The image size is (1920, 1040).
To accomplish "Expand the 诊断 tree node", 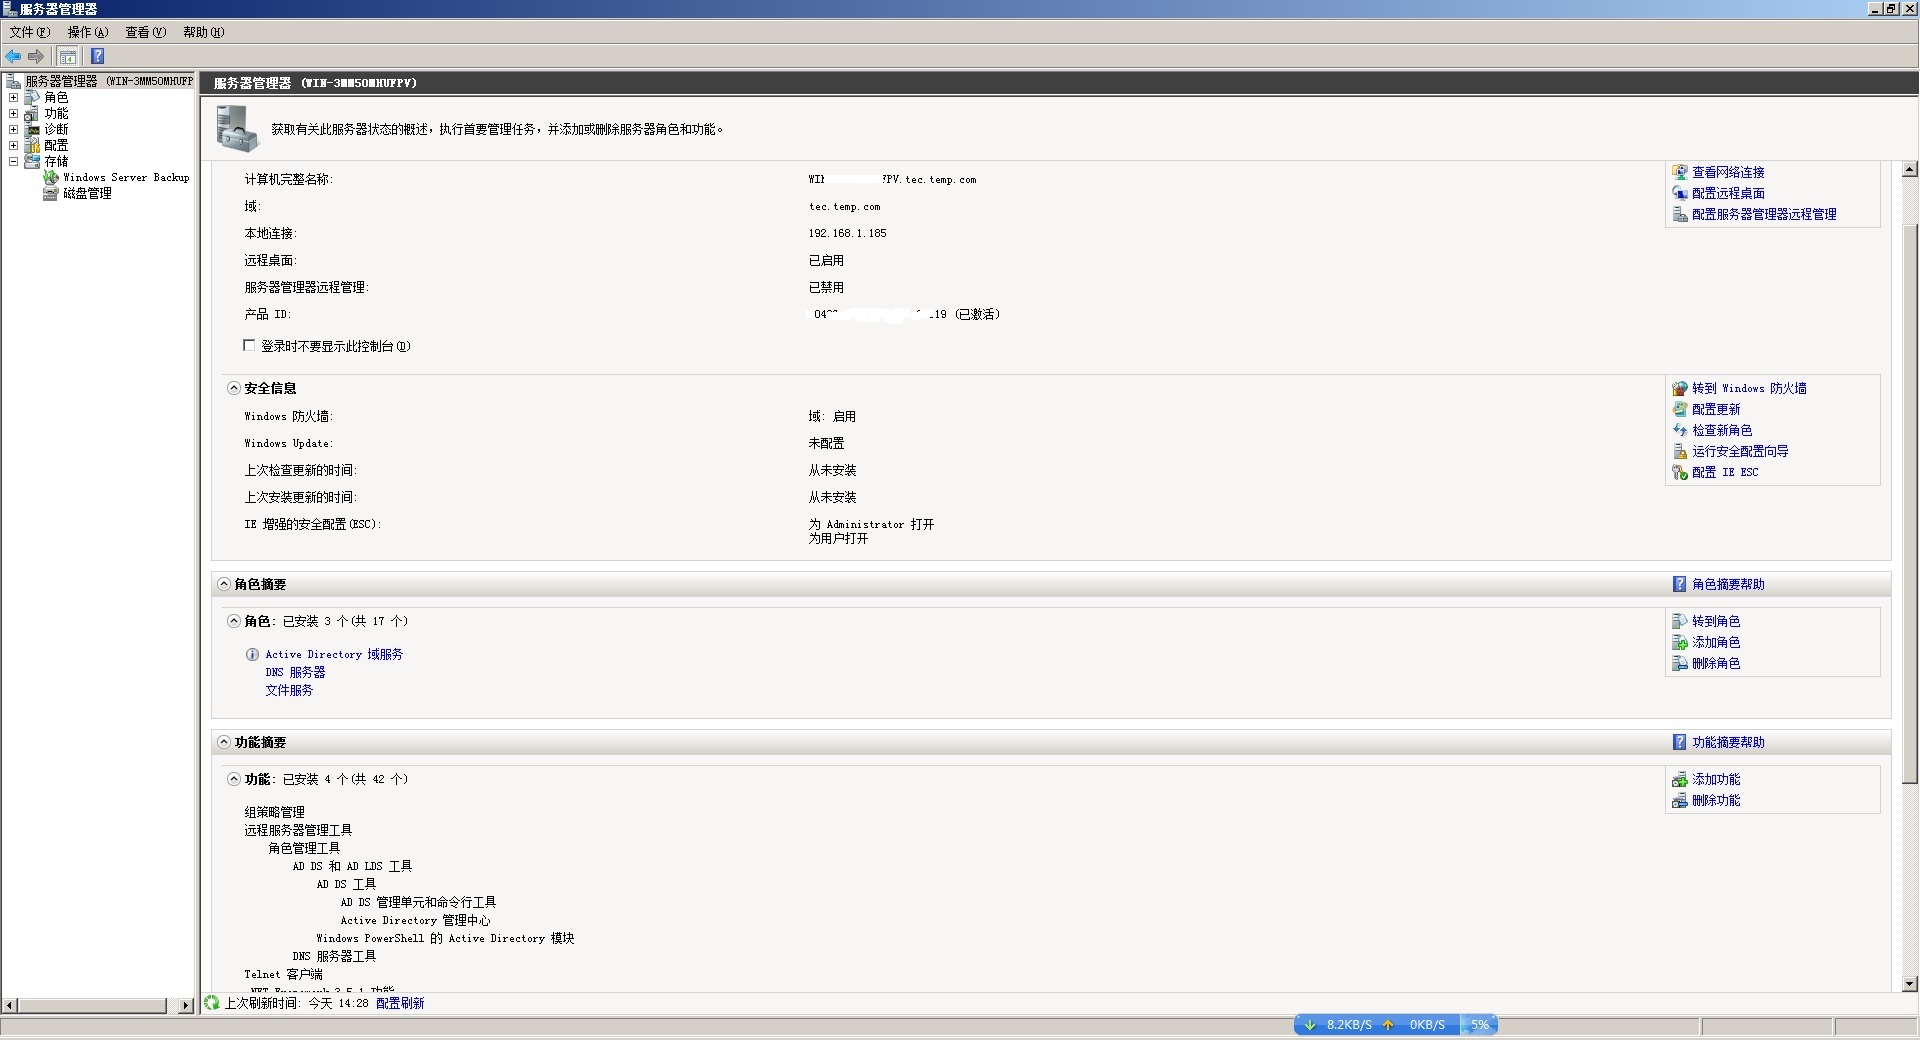I will [13, 129].
